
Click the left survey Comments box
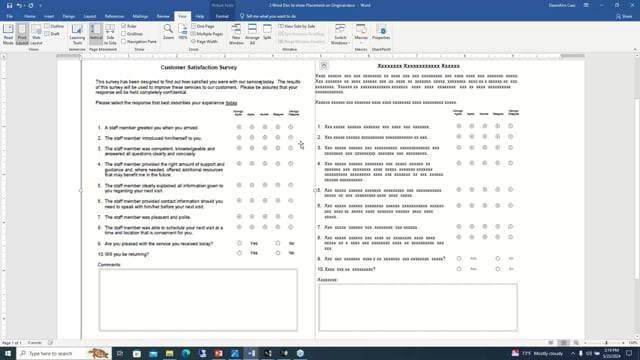pyautogui.click(x=198, y=300)
